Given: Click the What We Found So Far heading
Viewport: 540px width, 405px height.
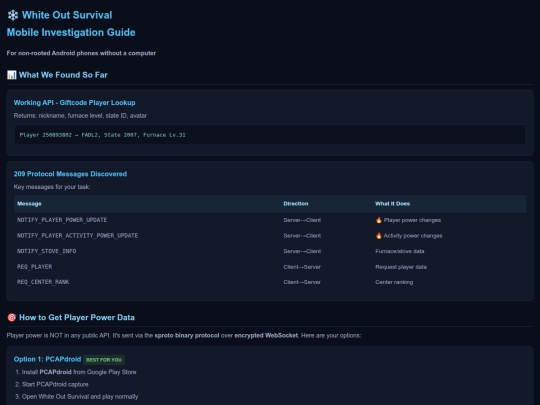Looking at the screenshot, I should point(63,75).
